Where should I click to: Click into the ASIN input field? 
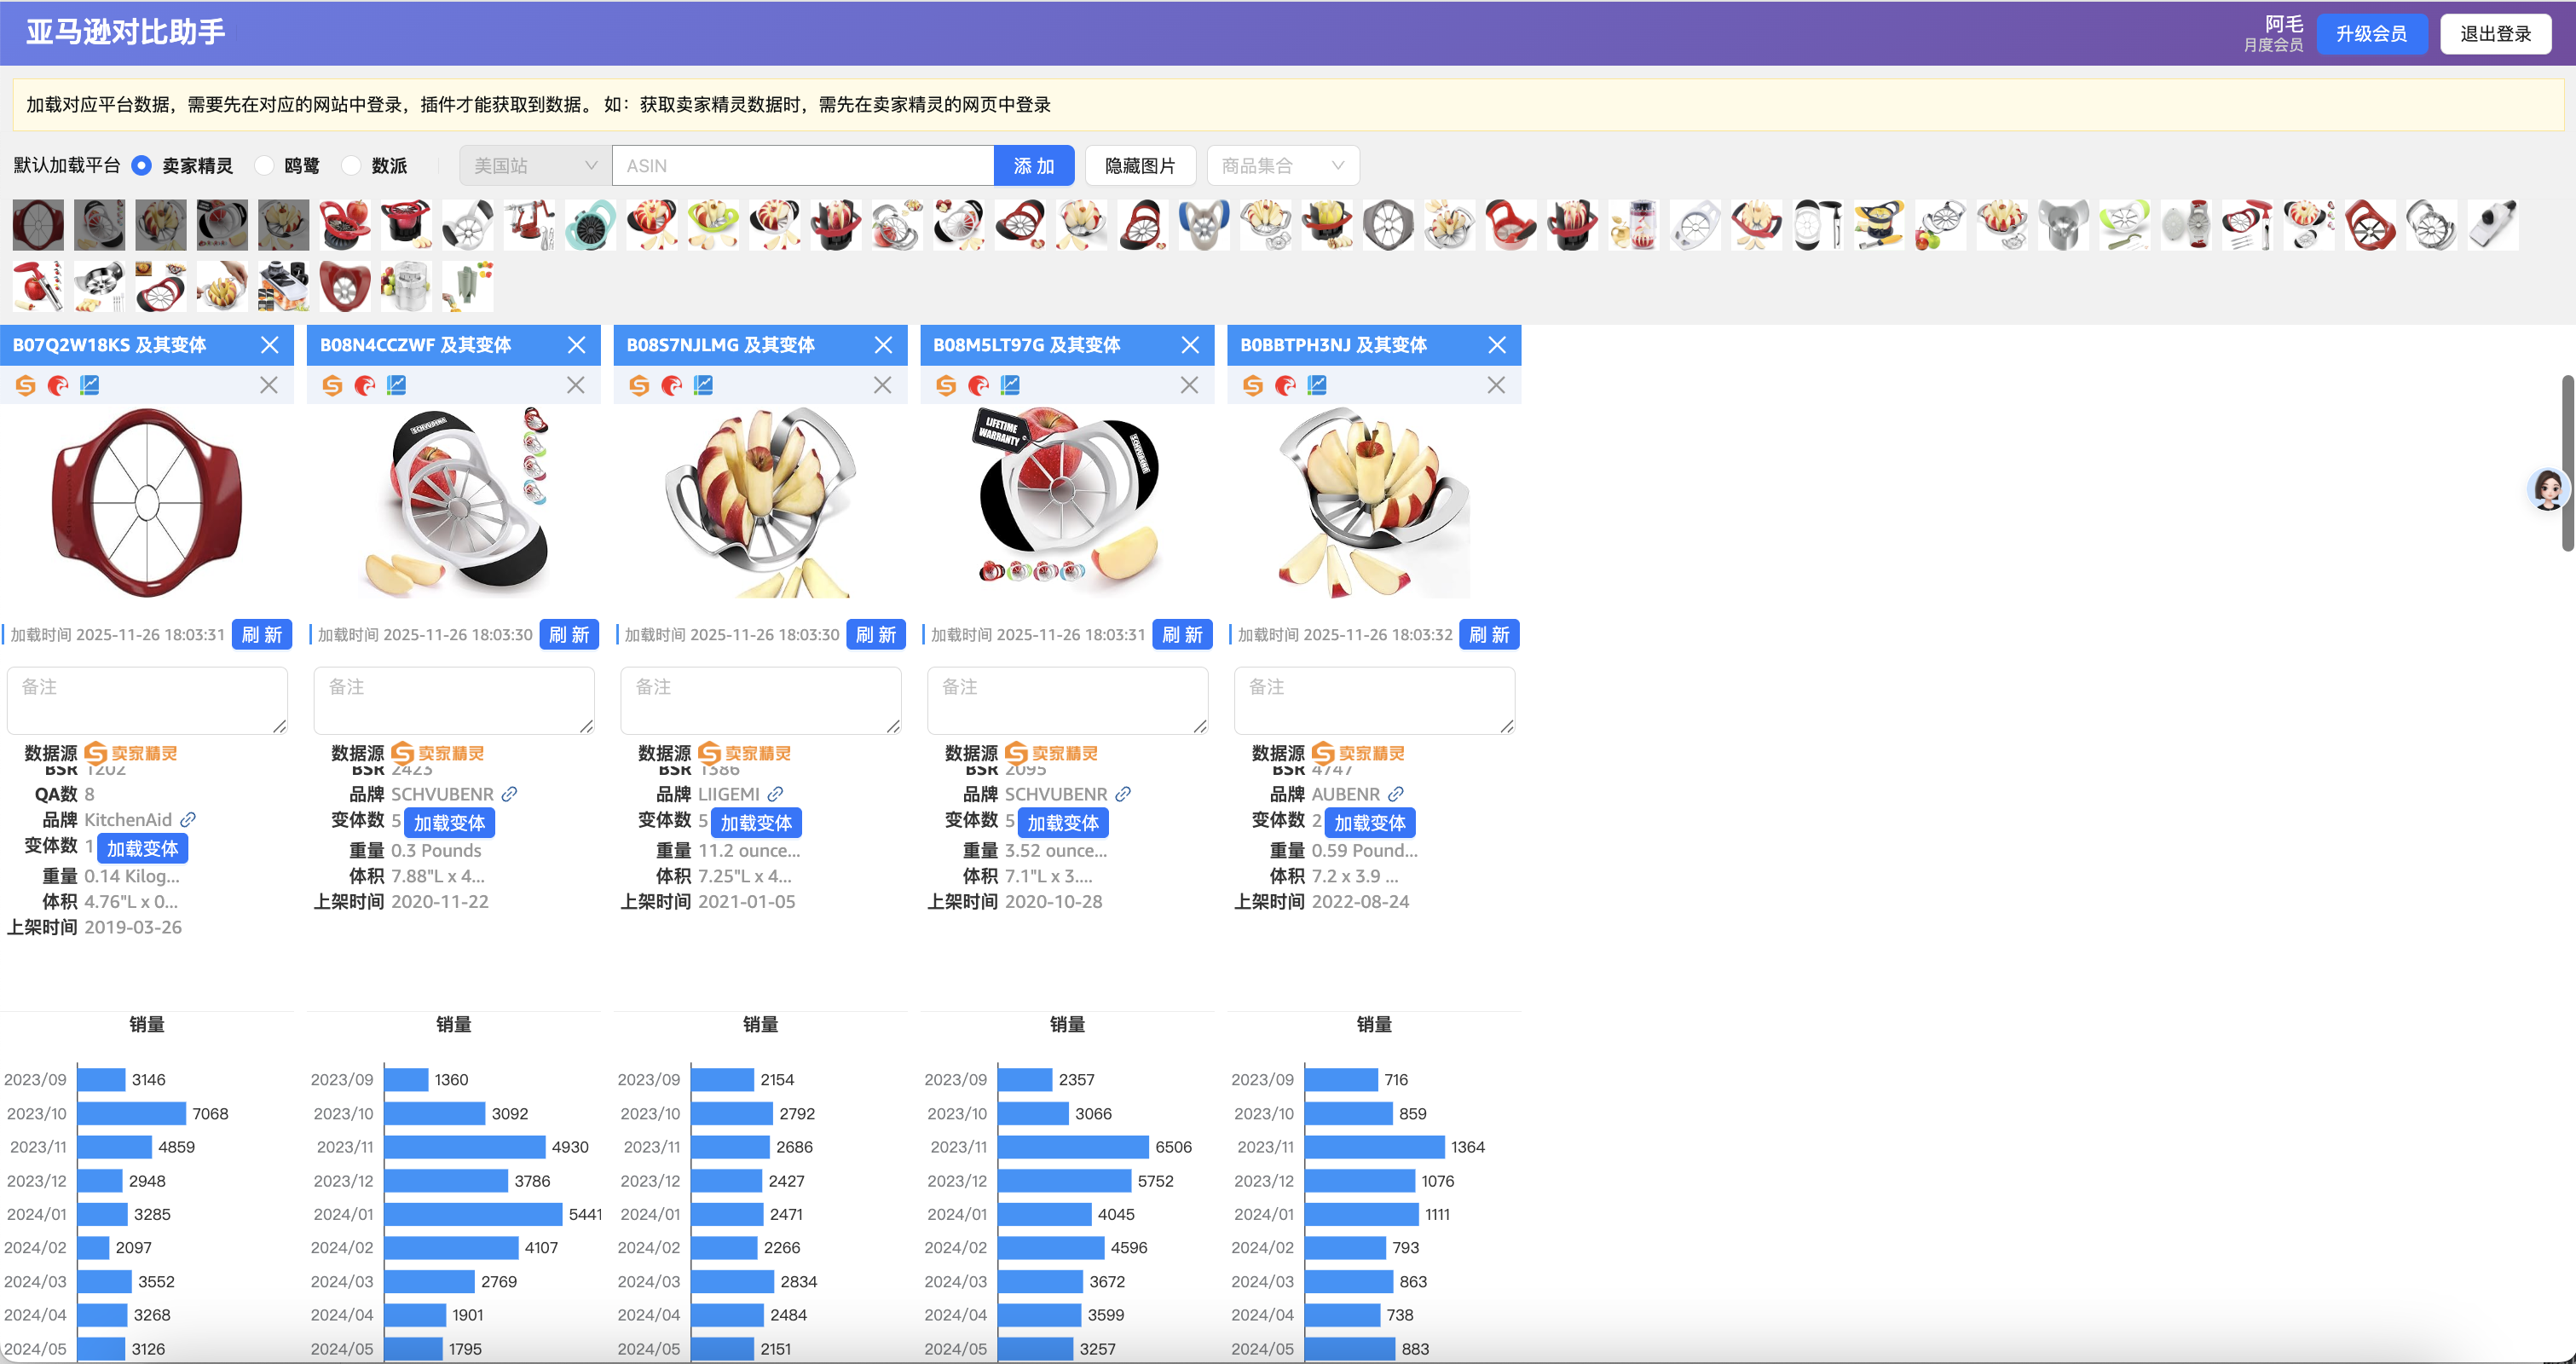coord(802,166)
